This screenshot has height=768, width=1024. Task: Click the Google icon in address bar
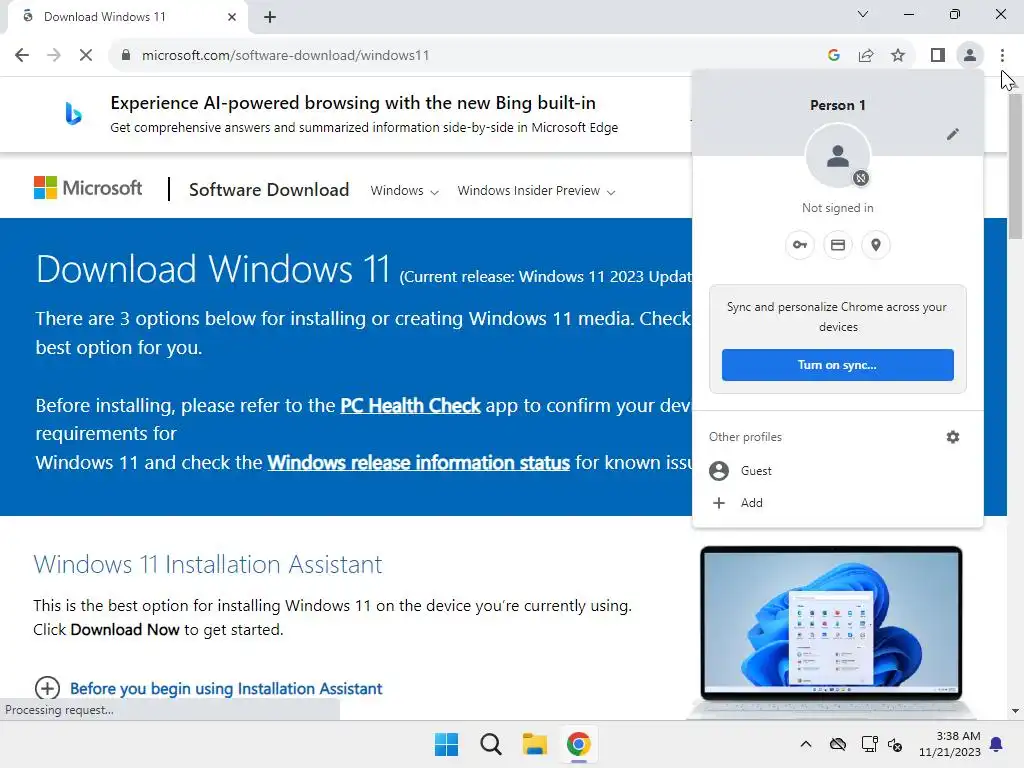(x=833, y=55)
